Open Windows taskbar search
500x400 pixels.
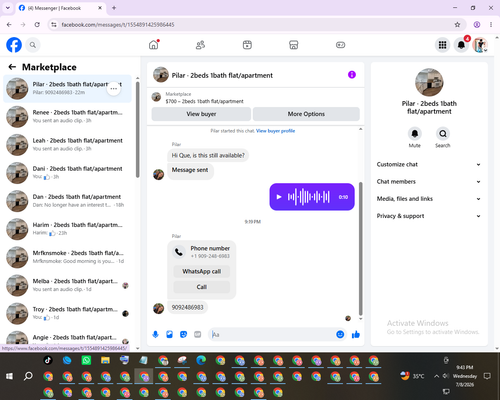point(28,376)
